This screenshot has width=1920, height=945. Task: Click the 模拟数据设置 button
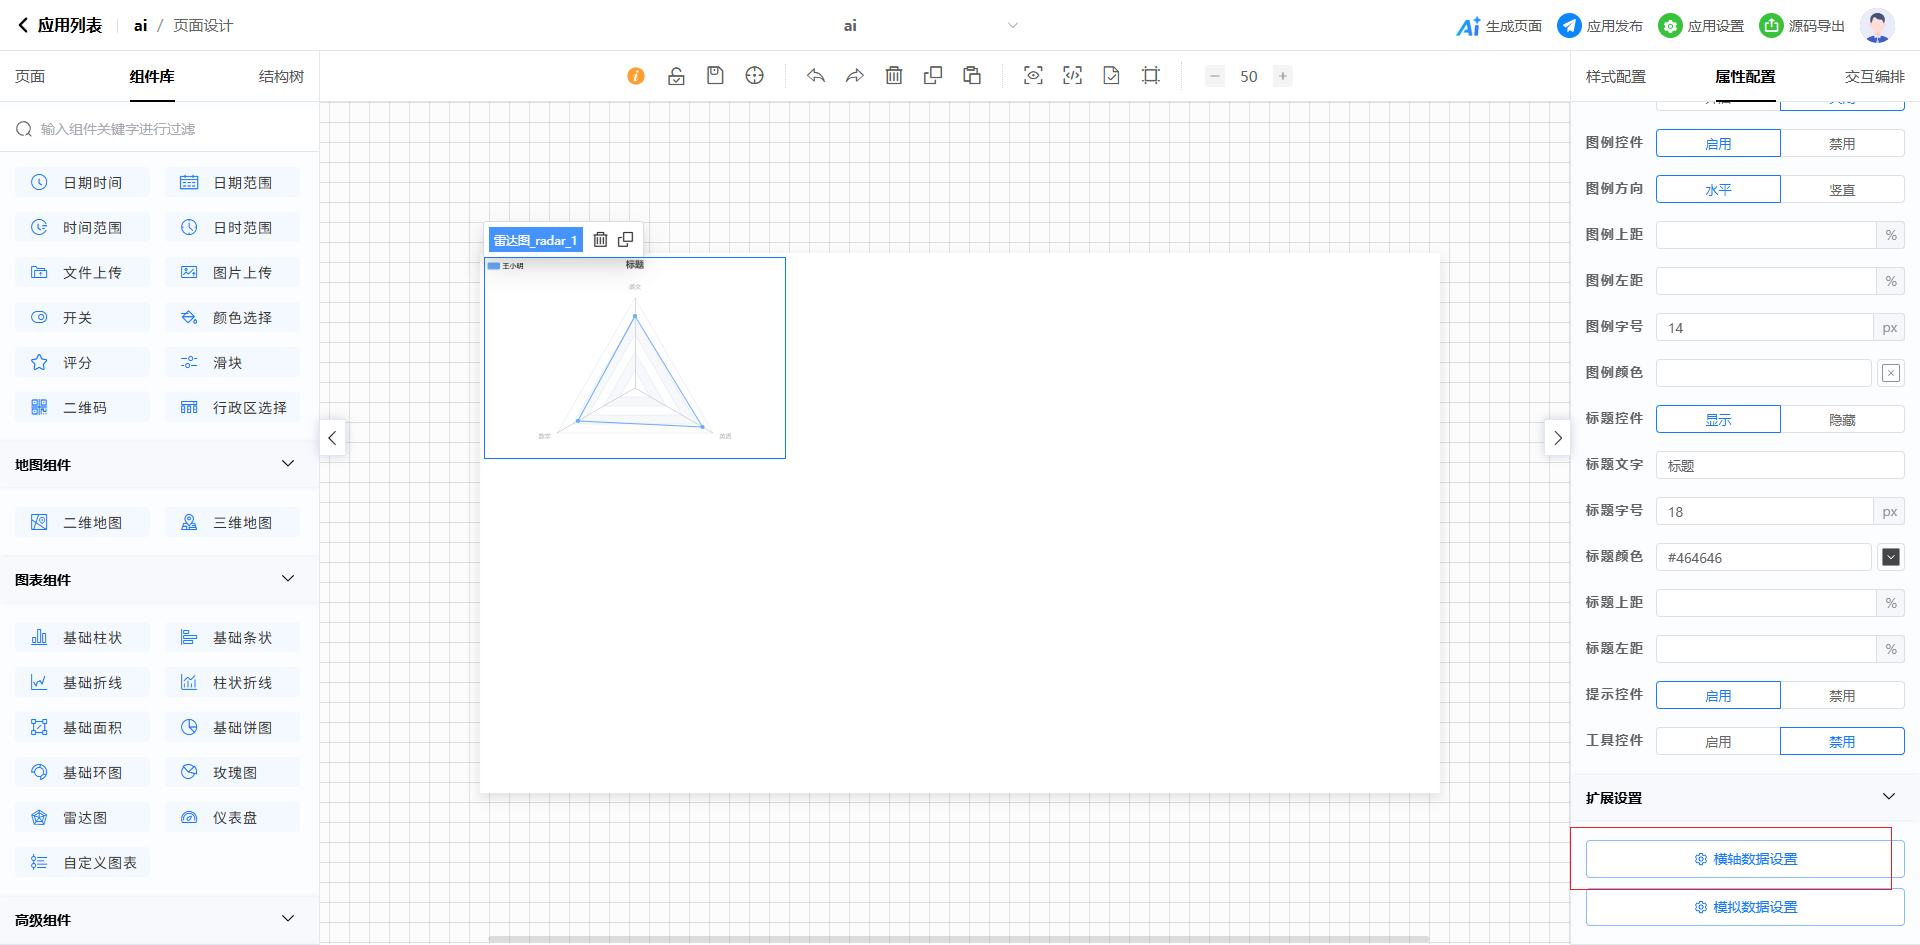(1744, 907)
